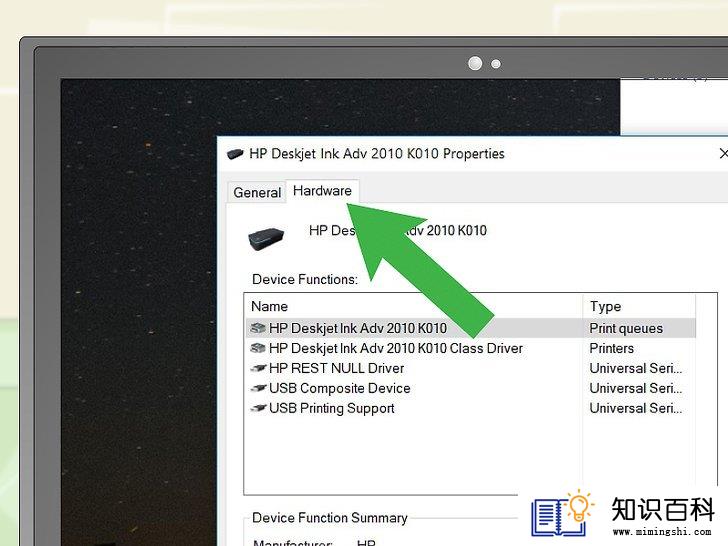This screenshot has height=546, width=728.
Task: Click Universal Seri... type for USB Printing Support
Action: 636,408
